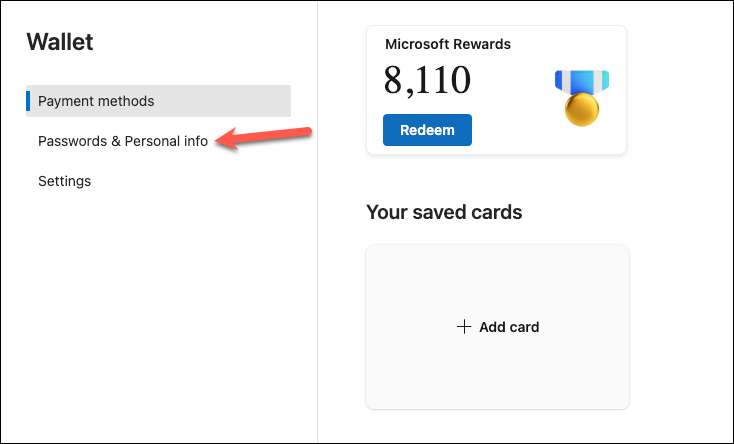Click the plus icon beside Add card
Viewport: 734px width, 444px height.
pos(463,327)
